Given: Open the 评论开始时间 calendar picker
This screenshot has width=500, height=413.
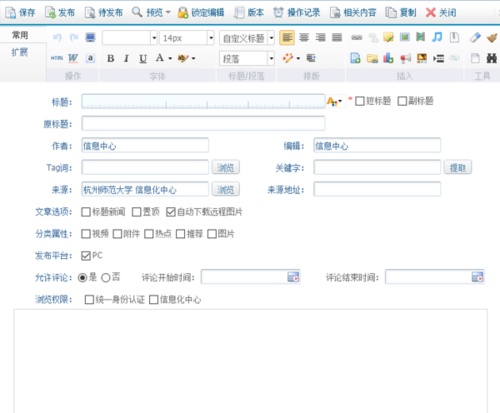Looking at the screenshot, I should coord(293,277).
